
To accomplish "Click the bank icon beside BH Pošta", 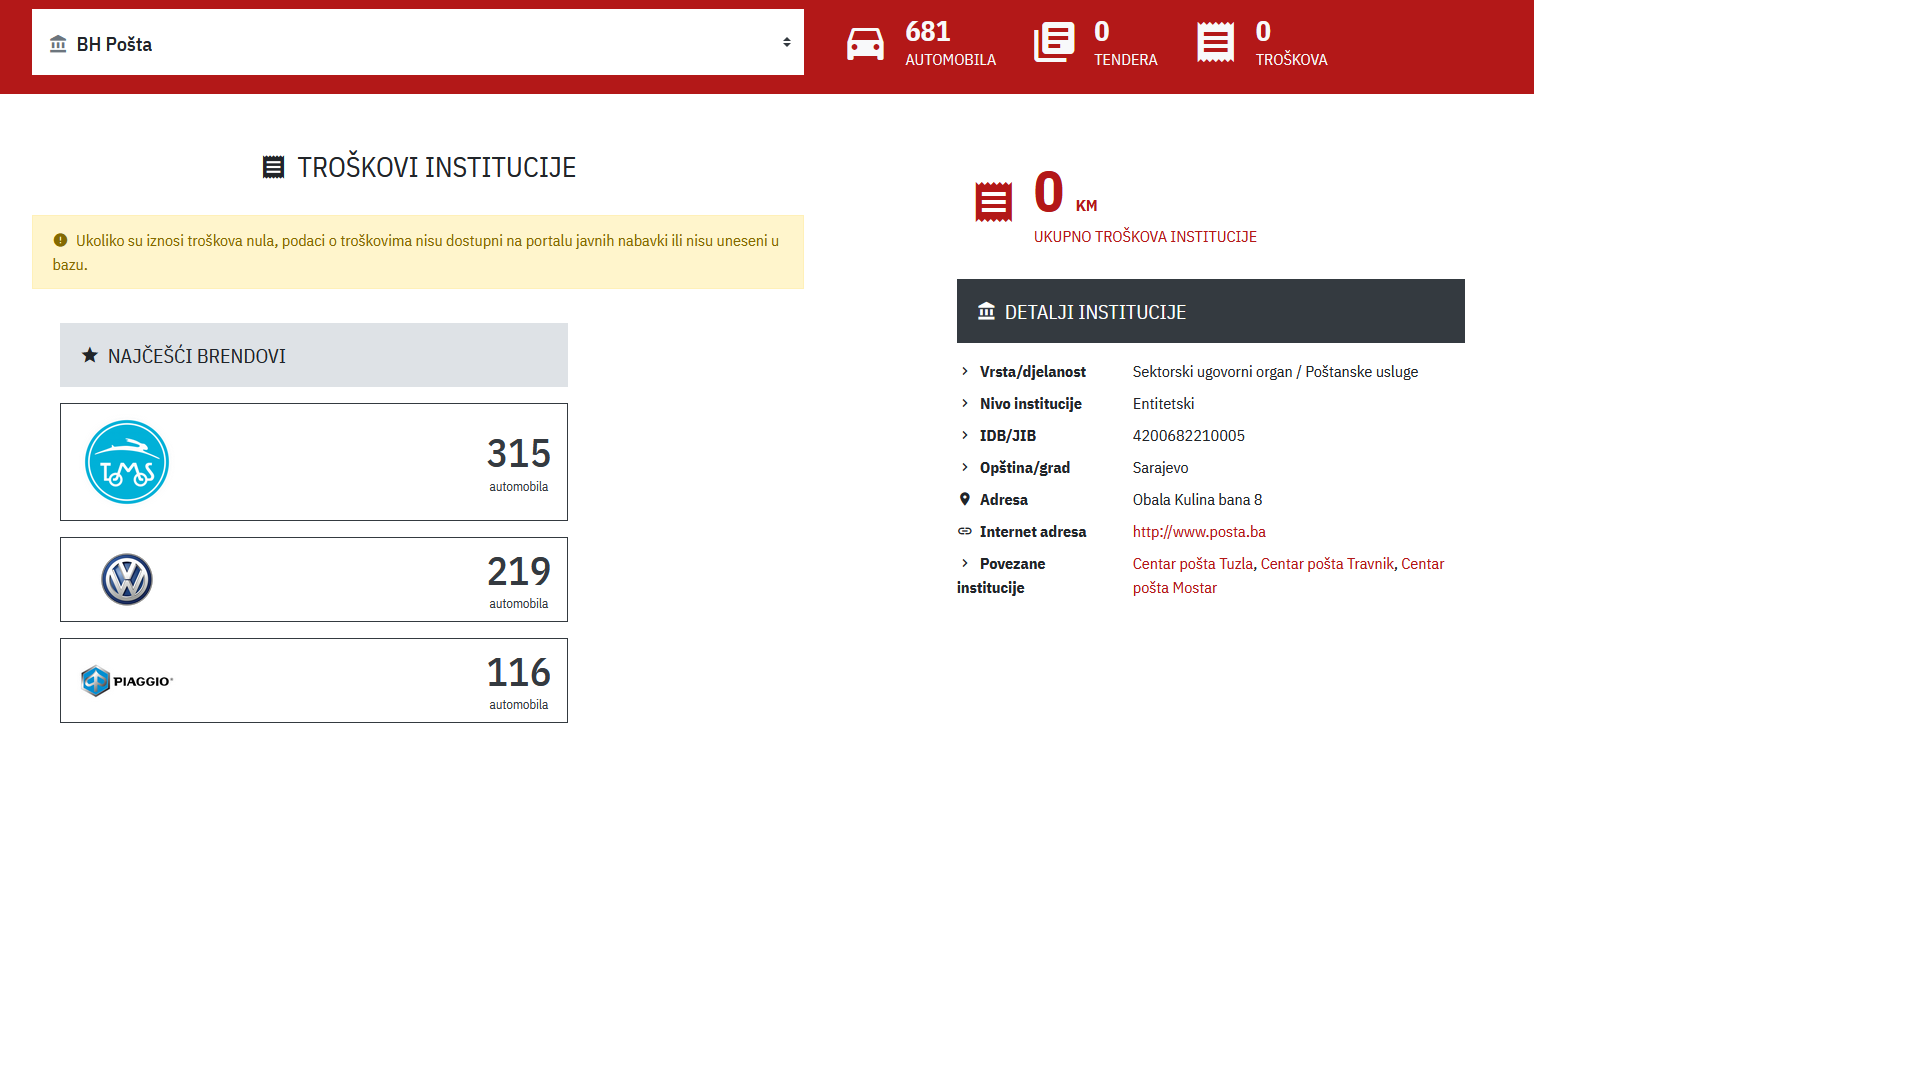I will (x=58, y=44).
